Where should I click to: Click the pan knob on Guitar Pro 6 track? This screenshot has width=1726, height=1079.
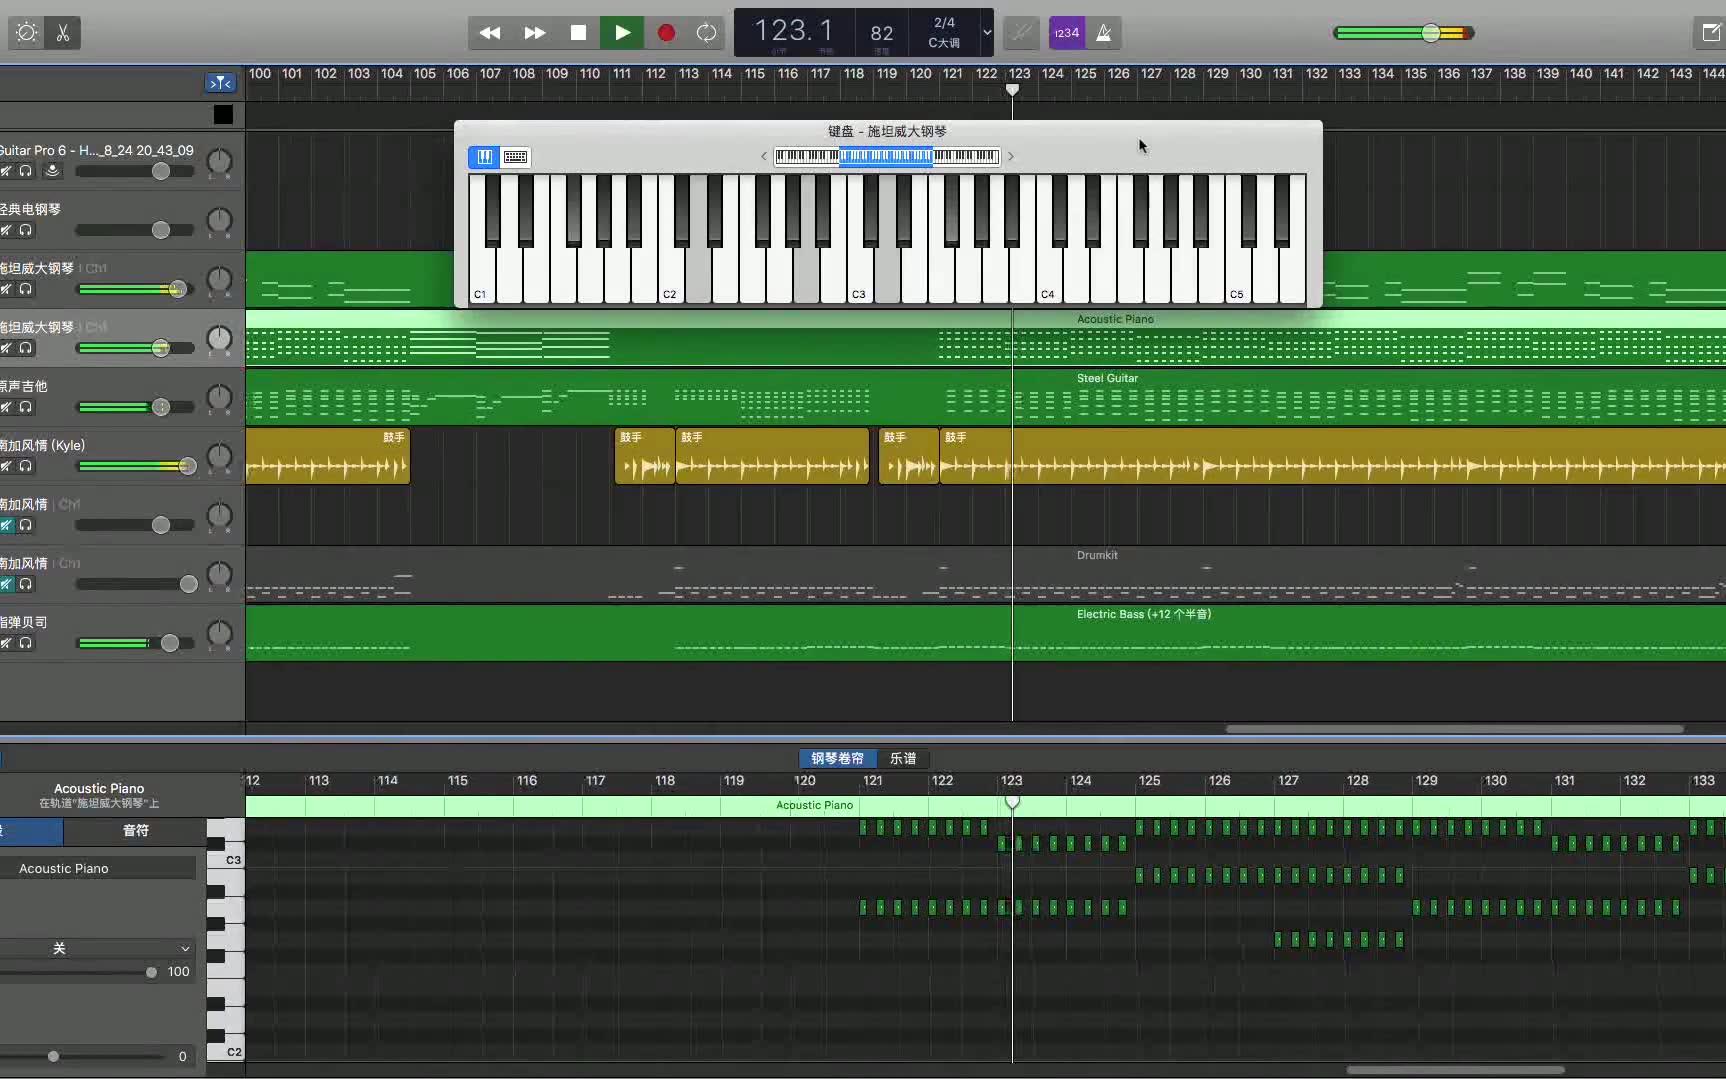click(x=219, y=162)
